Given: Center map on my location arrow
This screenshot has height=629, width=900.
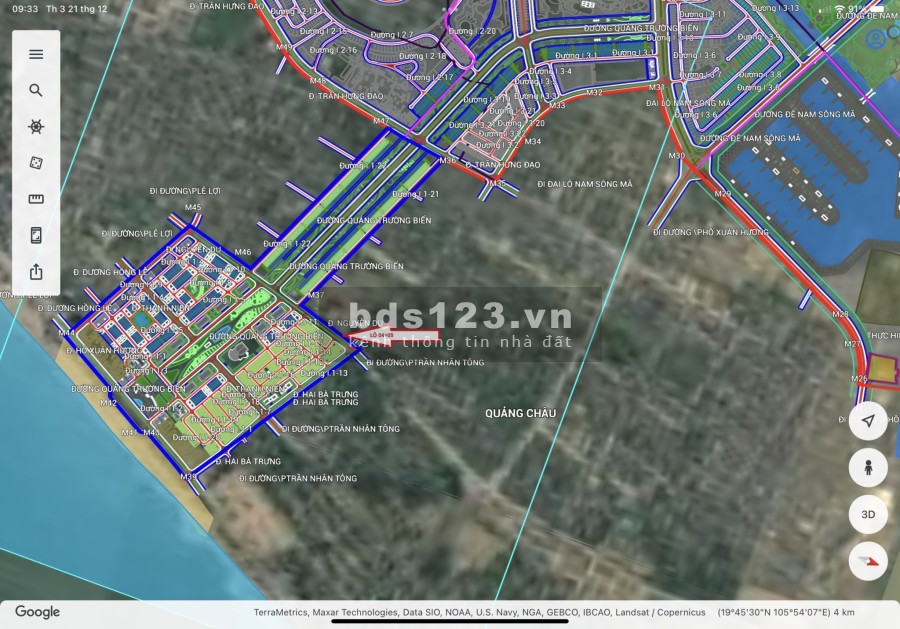Looking at the screenshot, I should coord(868,420).
